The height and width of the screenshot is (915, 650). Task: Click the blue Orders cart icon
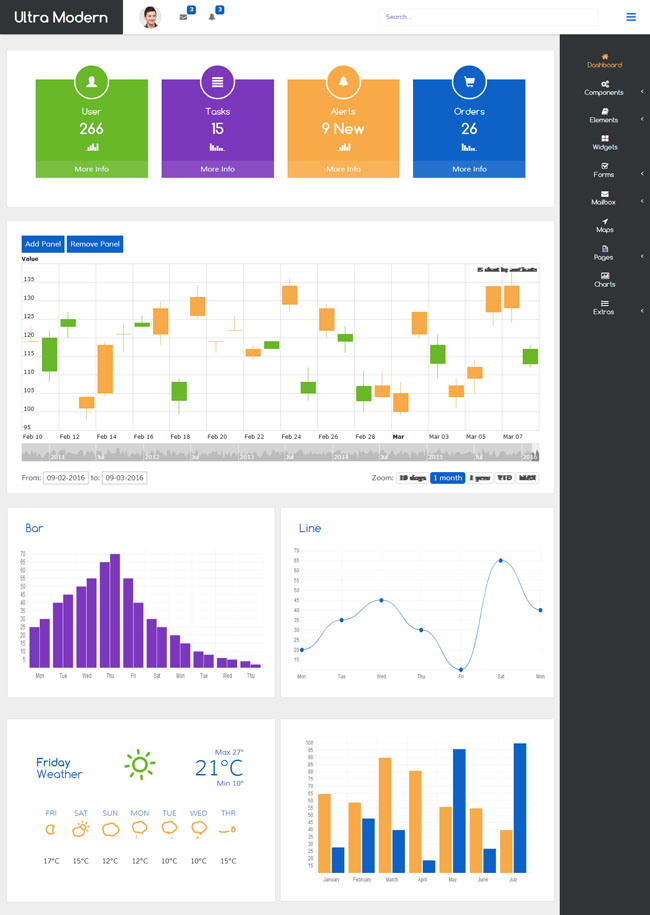click(x=469, y=82)
